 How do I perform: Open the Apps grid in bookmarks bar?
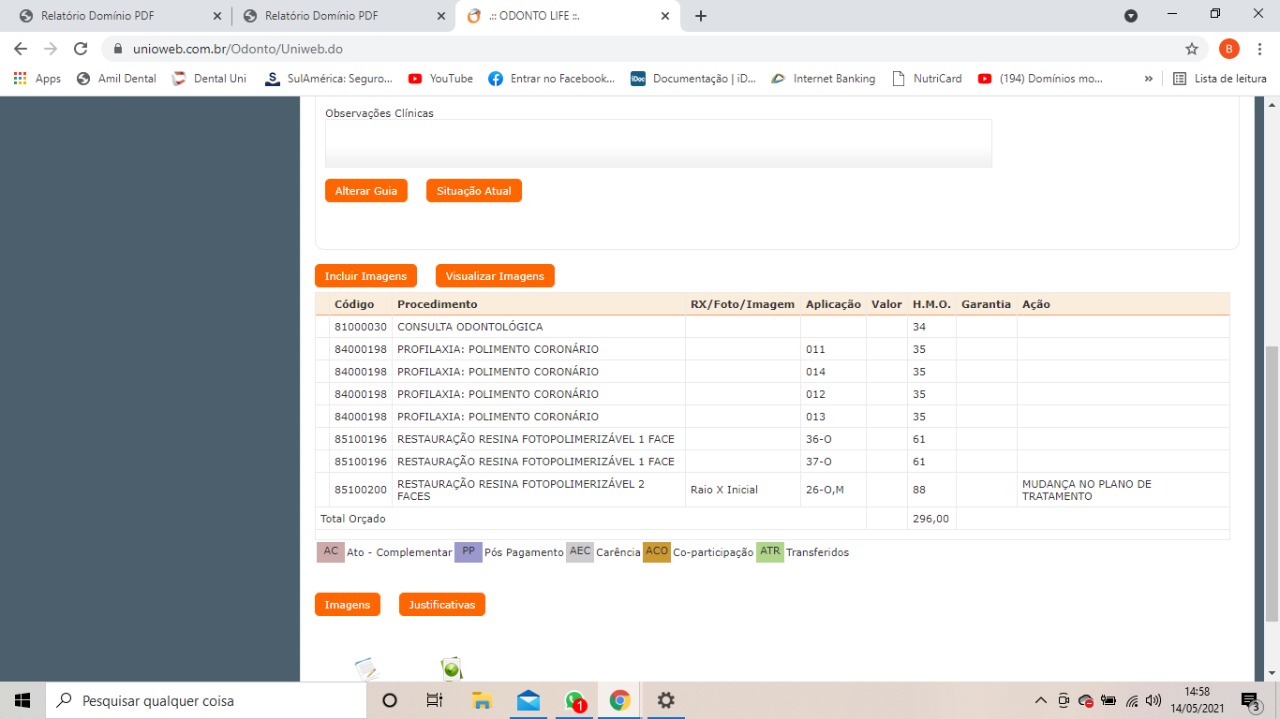click(37, 79)
